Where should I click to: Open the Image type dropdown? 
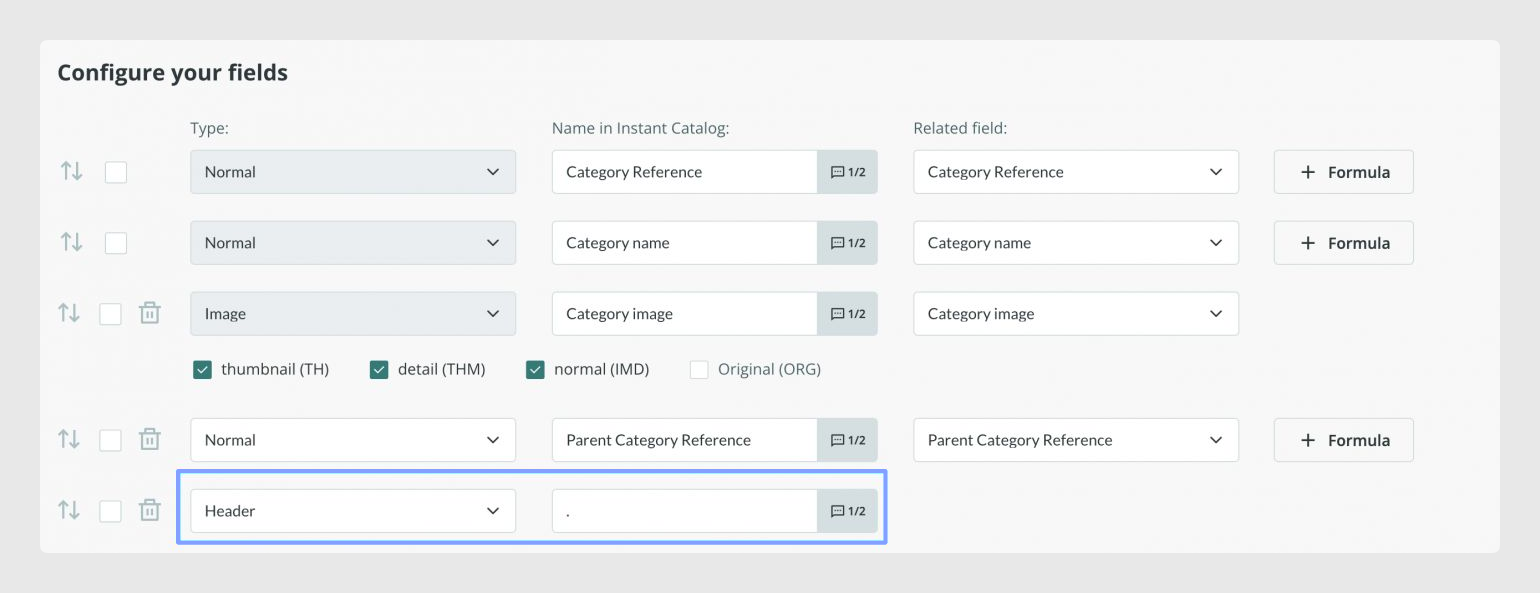[353, 314]
